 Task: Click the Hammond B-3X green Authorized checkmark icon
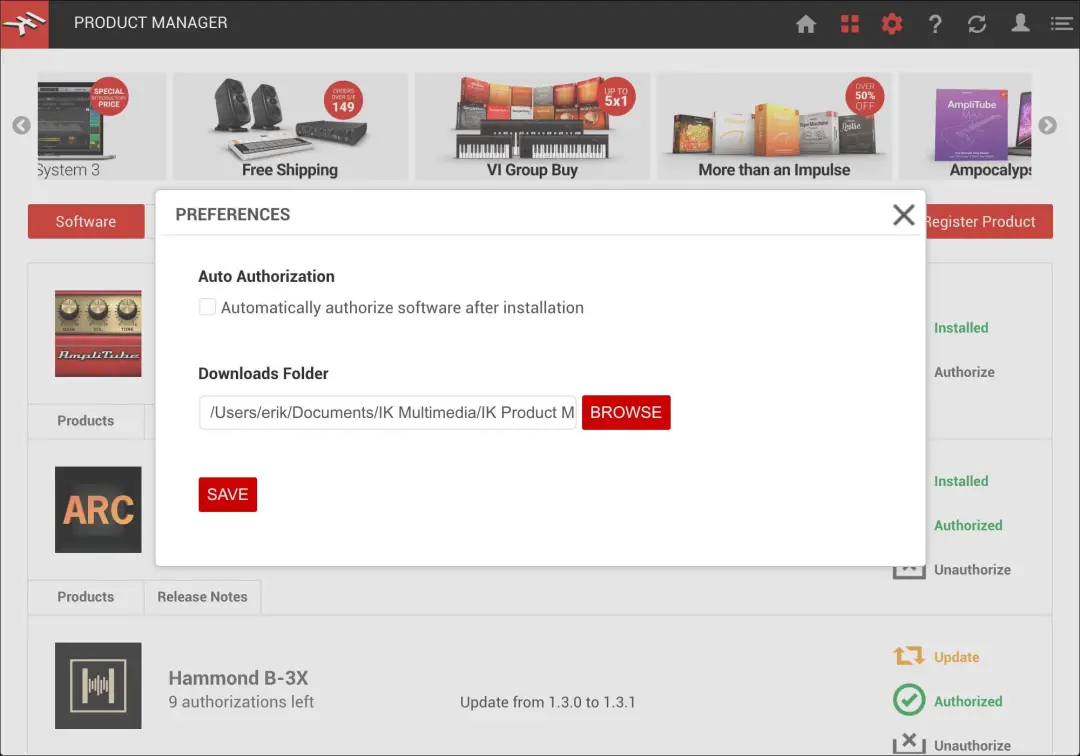(x=909, y=700)
